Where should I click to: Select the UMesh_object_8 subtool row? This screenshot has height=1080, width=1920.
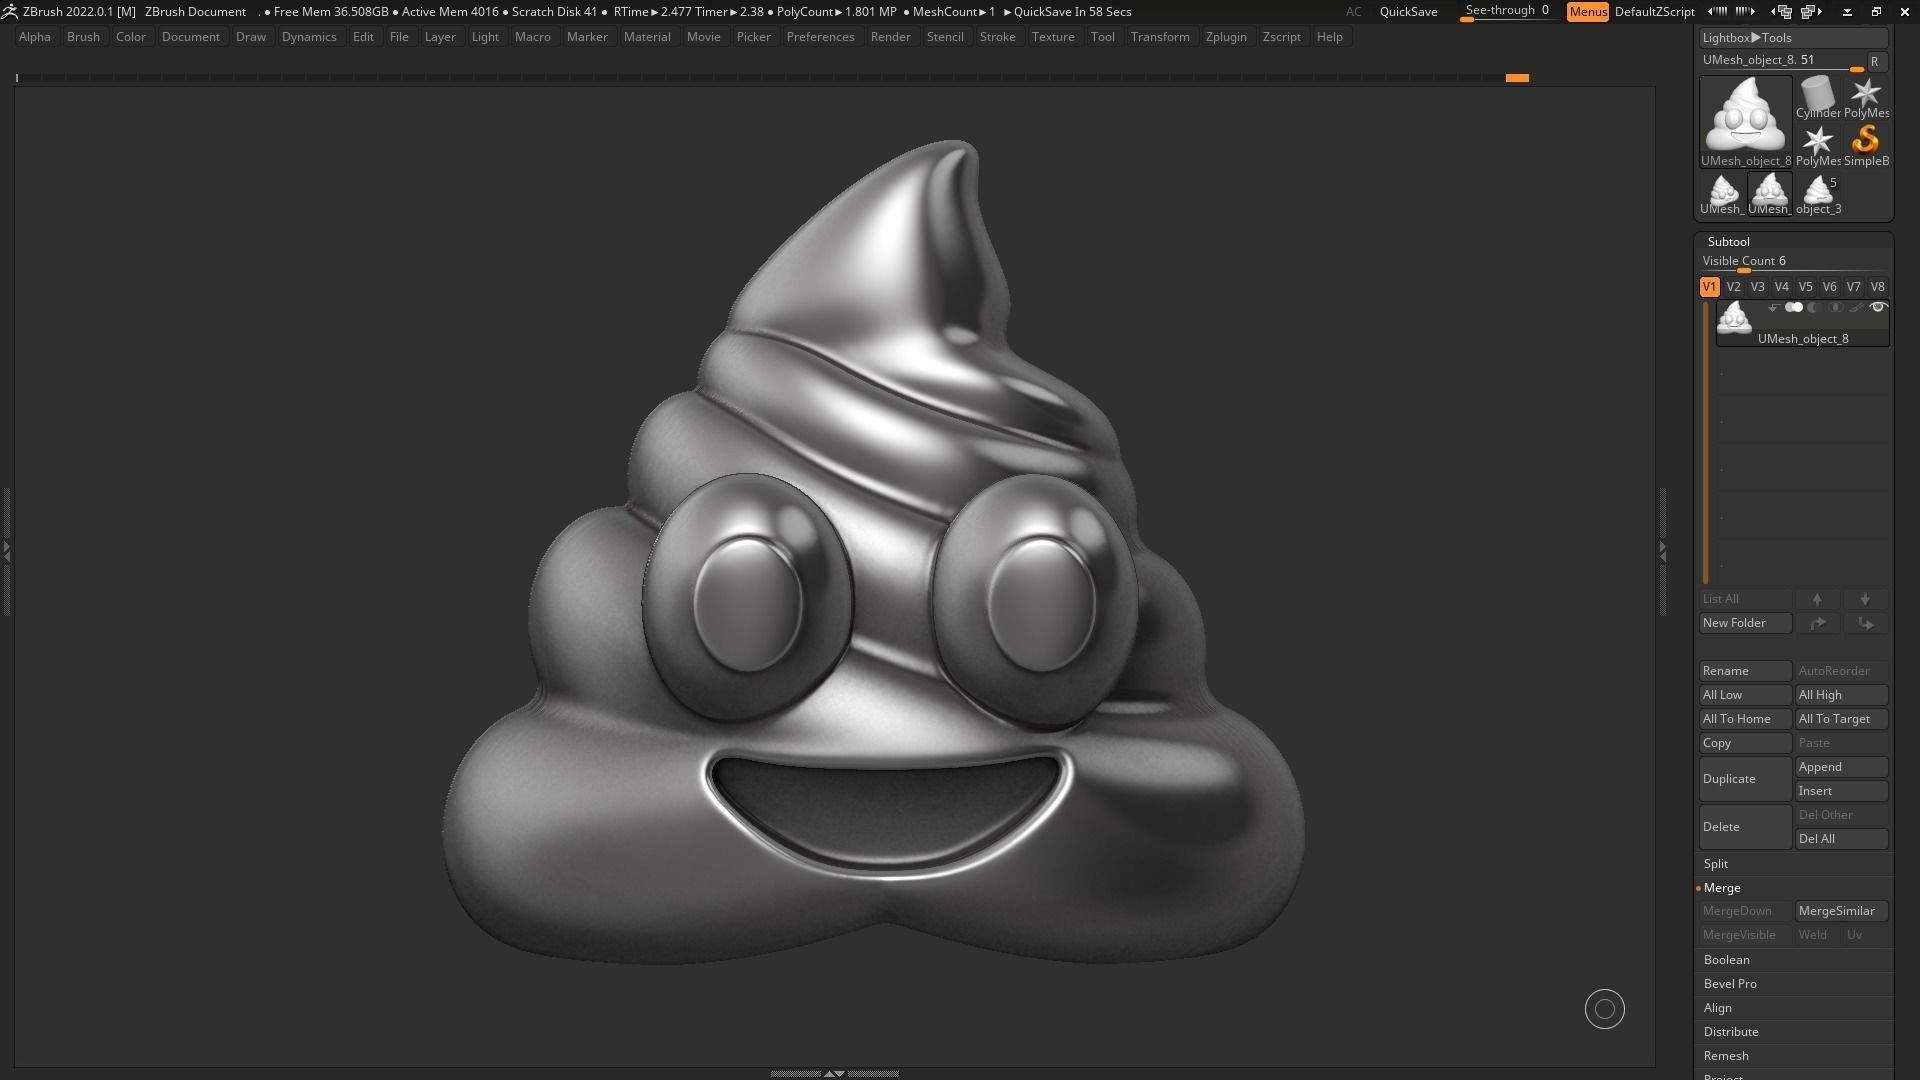pyautogui.click(x=1802, y=324)
